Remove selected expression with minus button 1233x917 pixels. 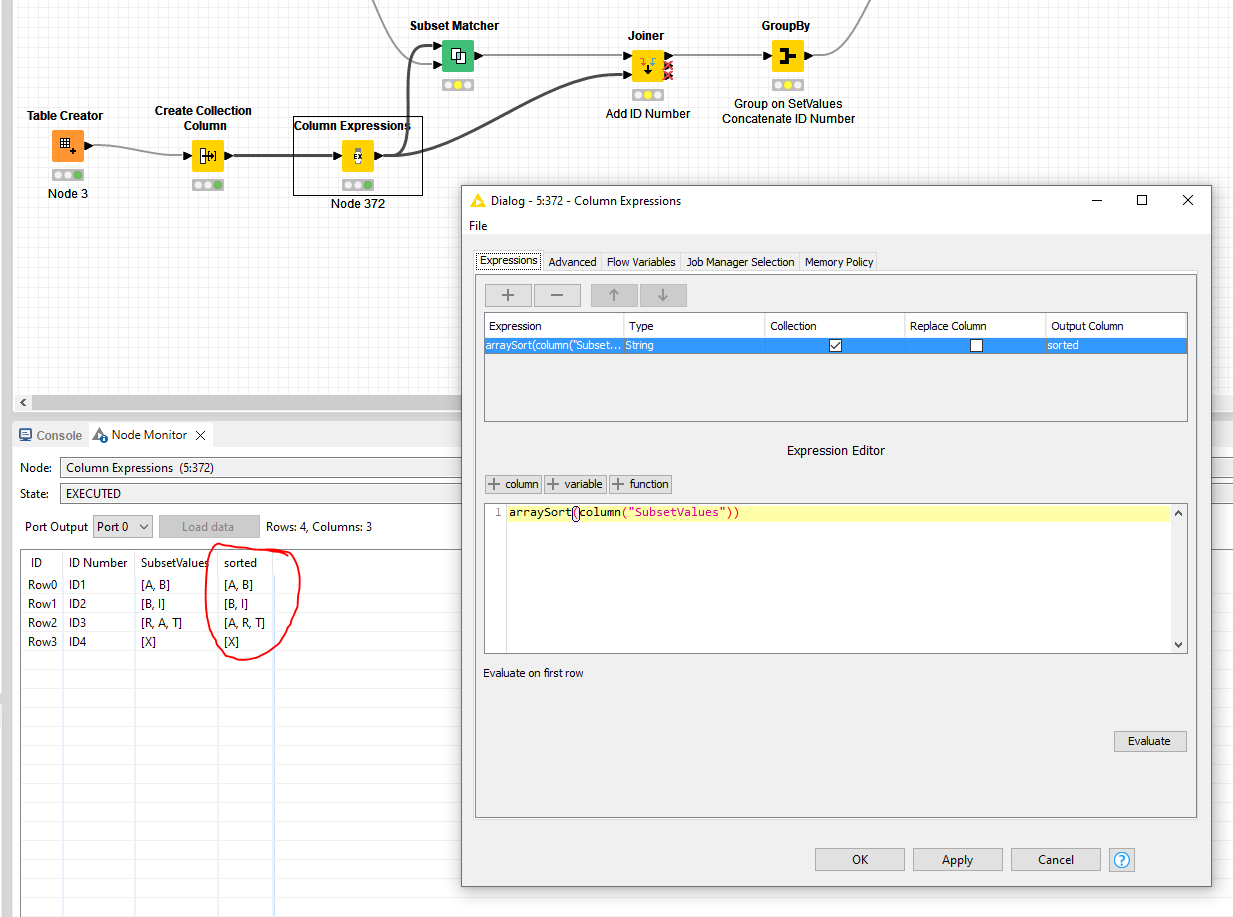[x=557, y=295]
